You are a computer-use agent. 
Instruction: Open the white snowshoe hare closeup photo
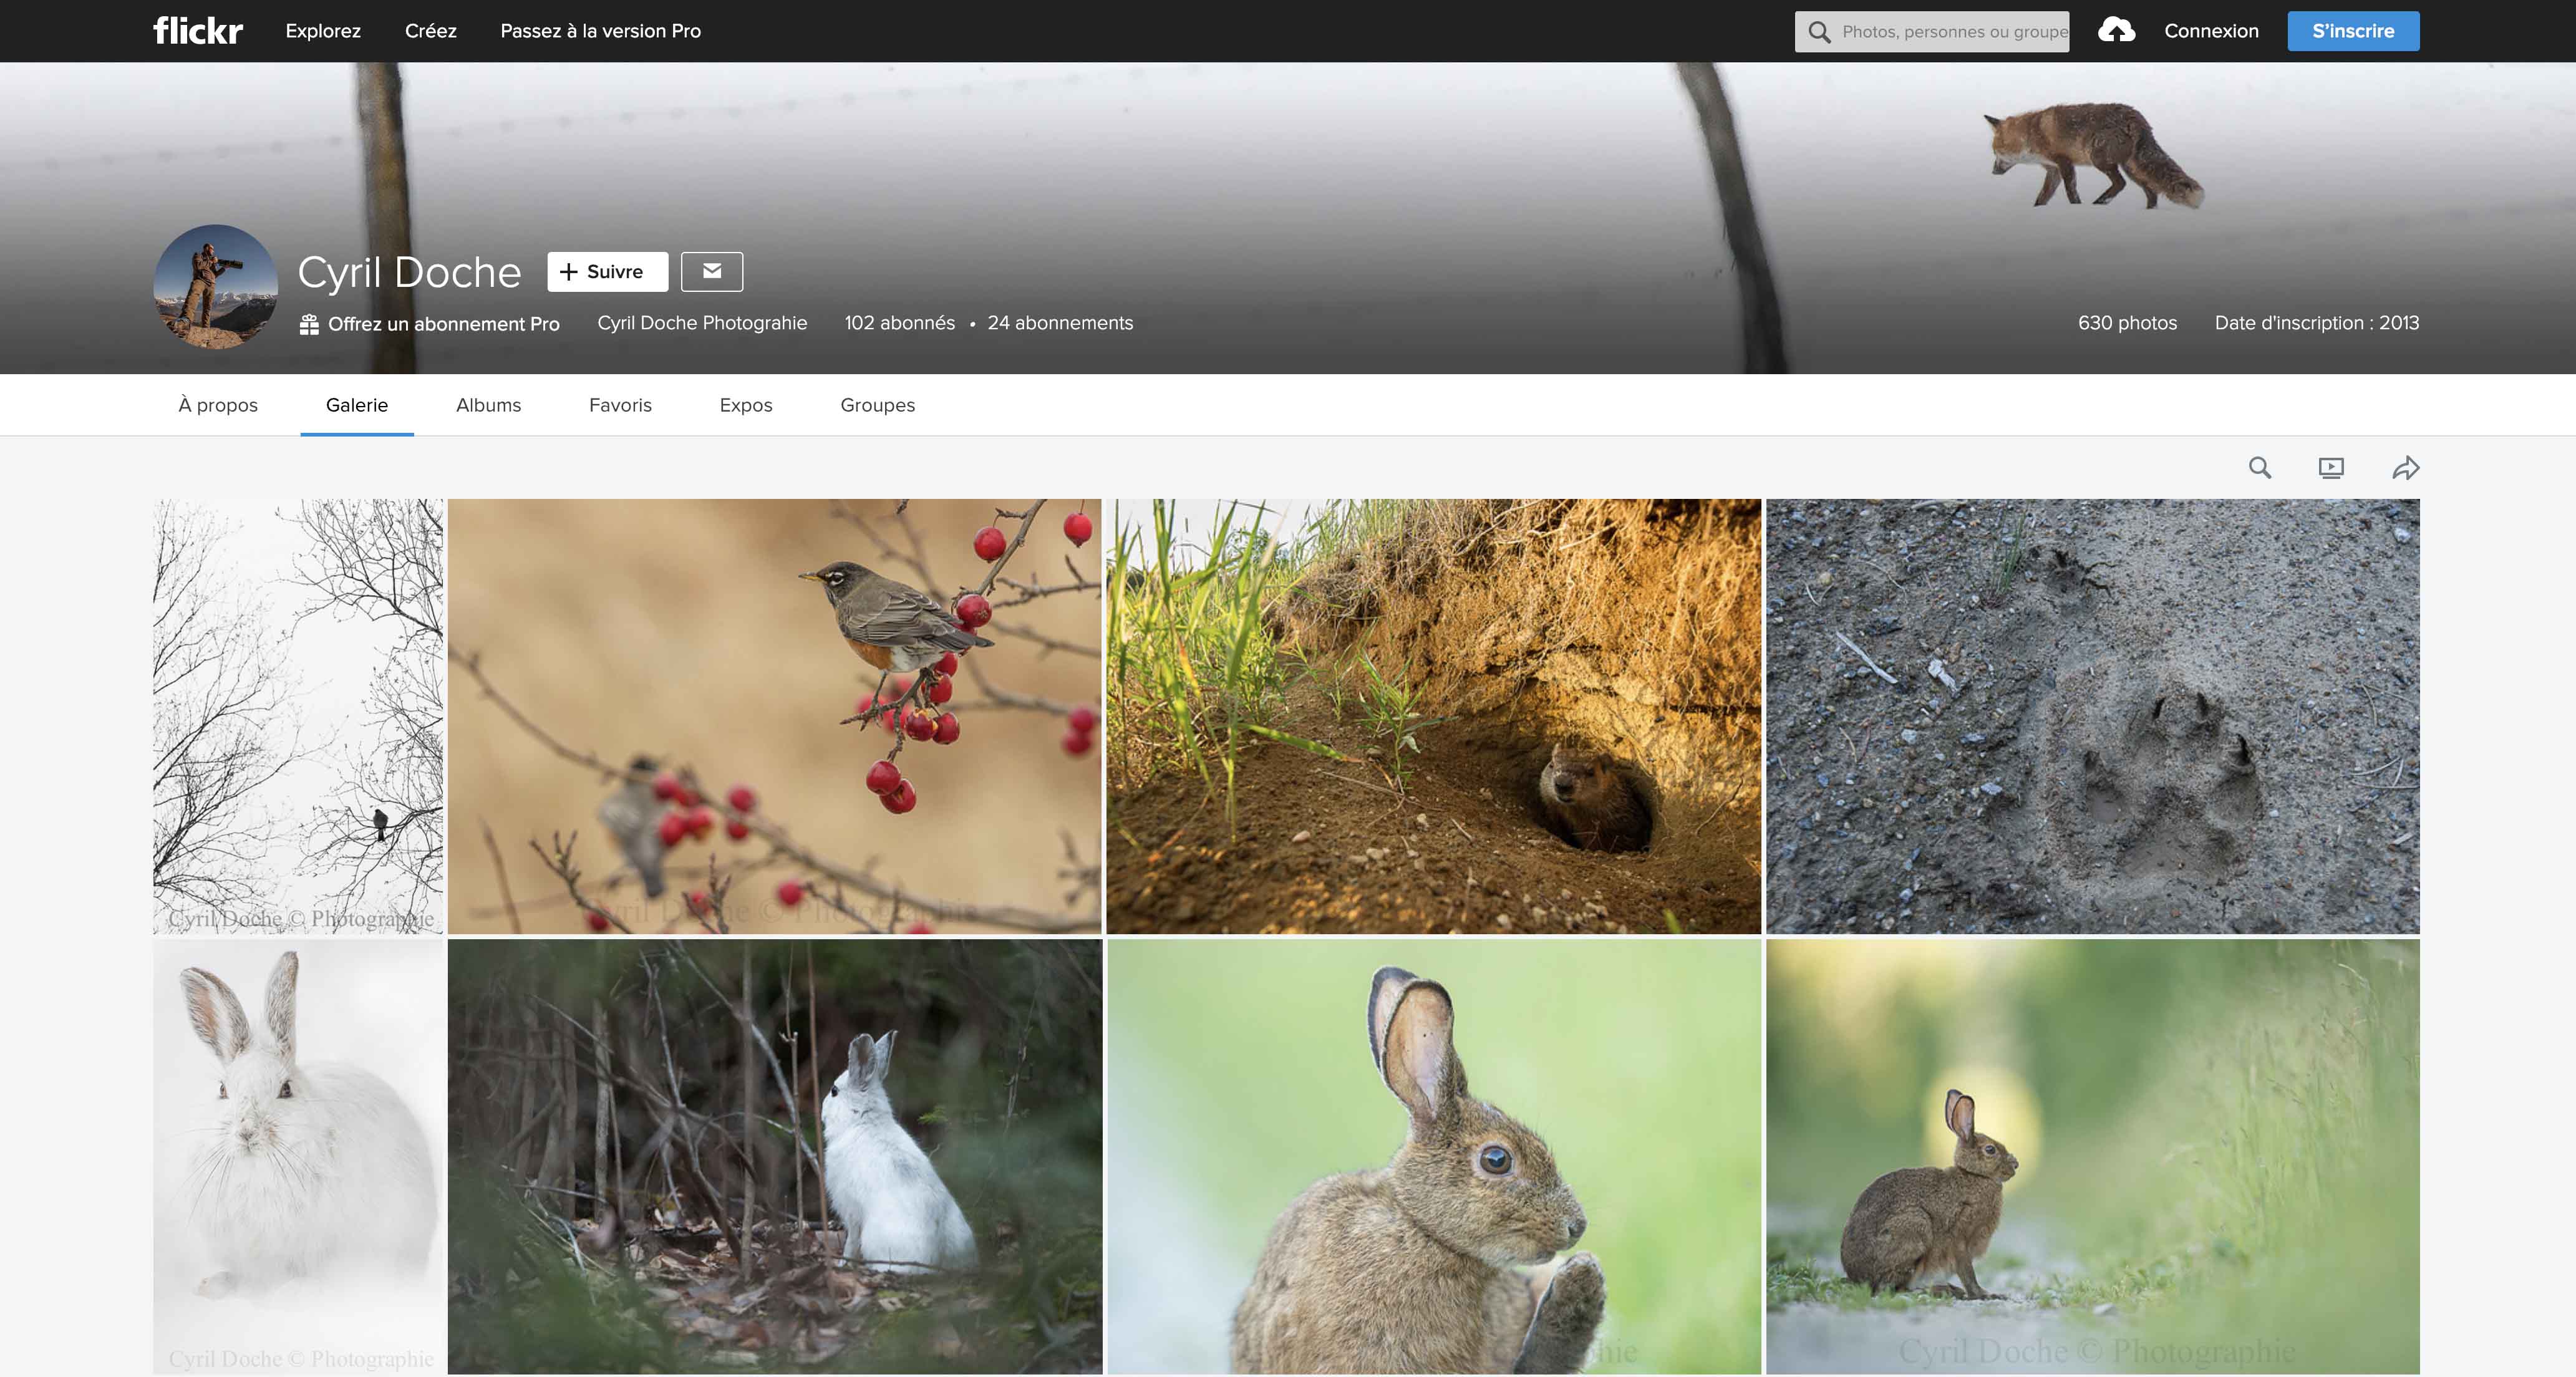[x=298, y=1156]
